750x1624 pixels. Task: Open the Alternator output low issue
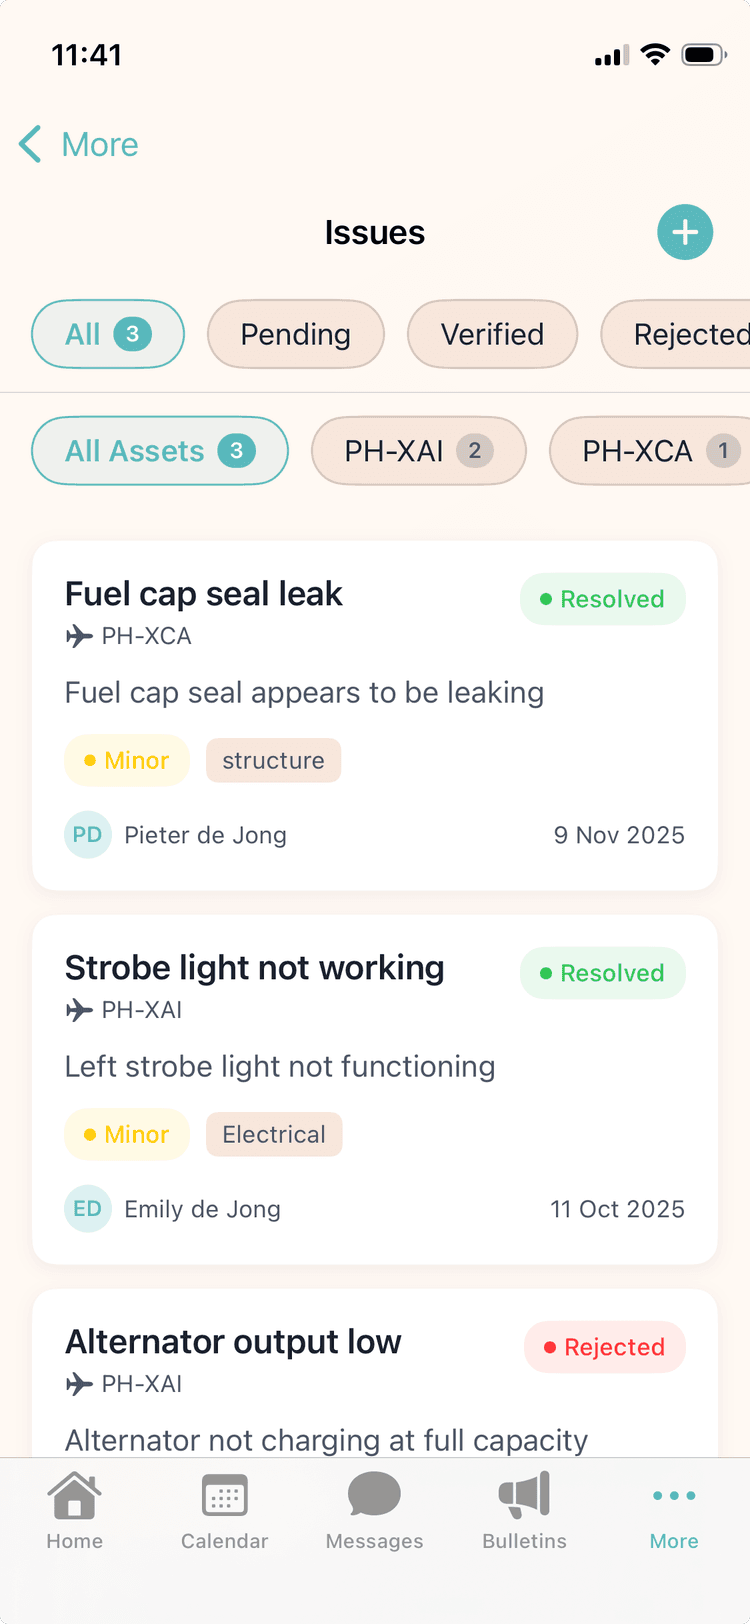click(x=233, y=1343)
